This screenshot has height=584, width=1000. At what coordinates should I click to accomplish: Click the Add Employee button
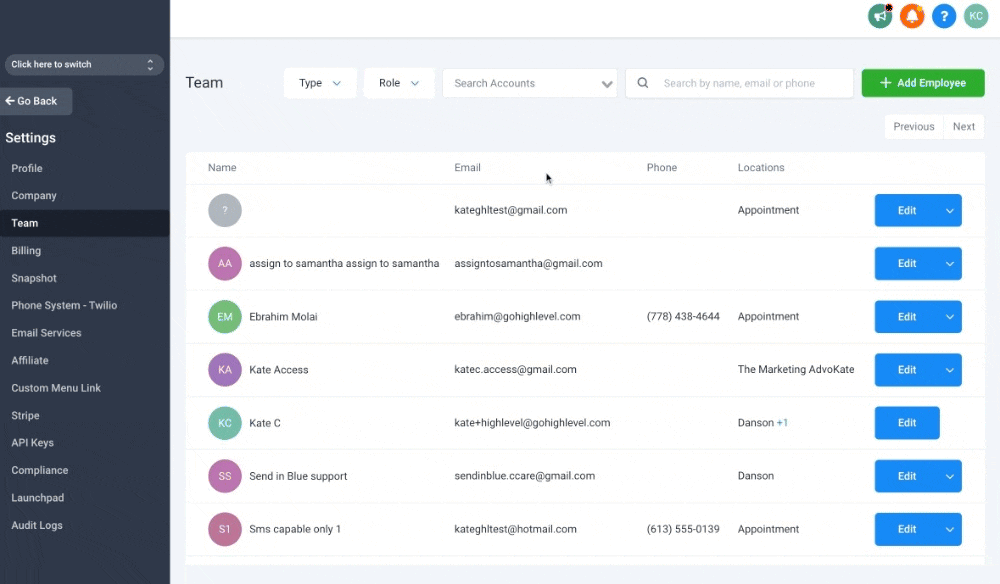(x=923, y=83)
